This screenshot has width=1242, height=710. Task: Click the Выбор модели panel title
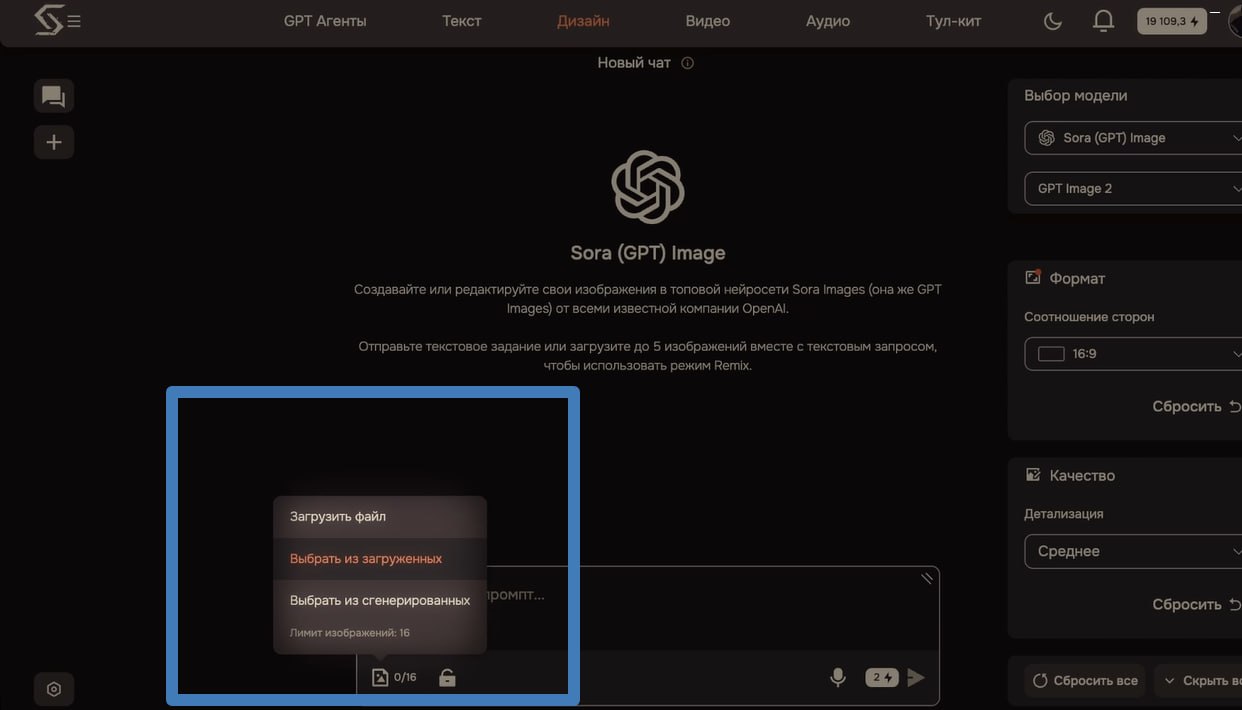[x=1076, y=96]
